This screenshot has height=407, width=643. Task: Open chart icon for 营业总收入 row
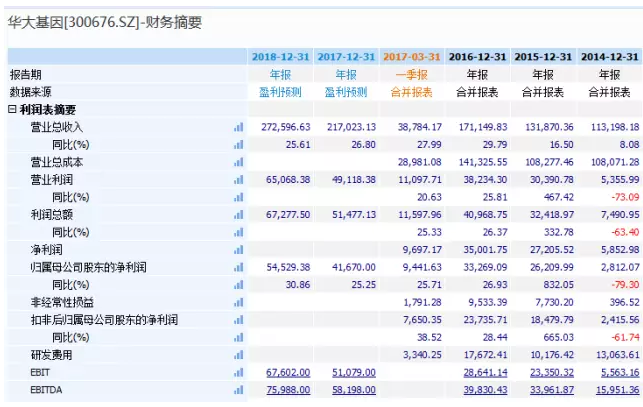tap(238, 127)
